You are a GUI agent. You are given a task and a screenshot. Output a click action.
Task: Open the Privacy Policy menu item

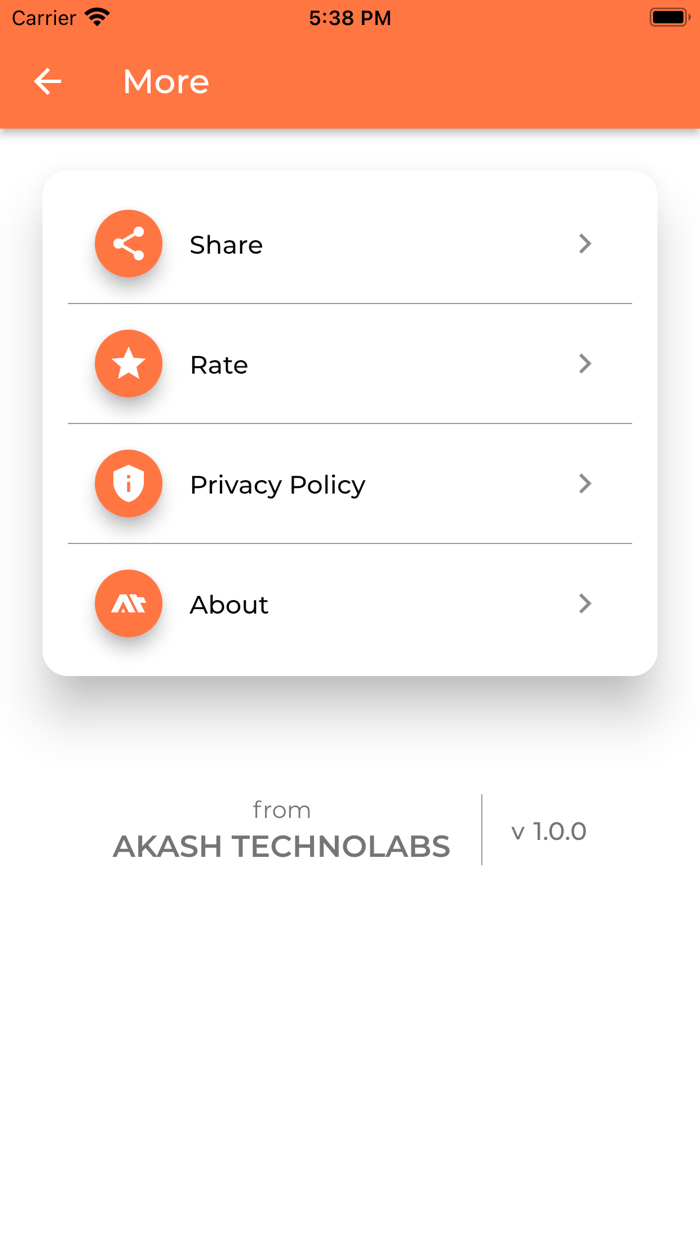(x=277, y=485)
